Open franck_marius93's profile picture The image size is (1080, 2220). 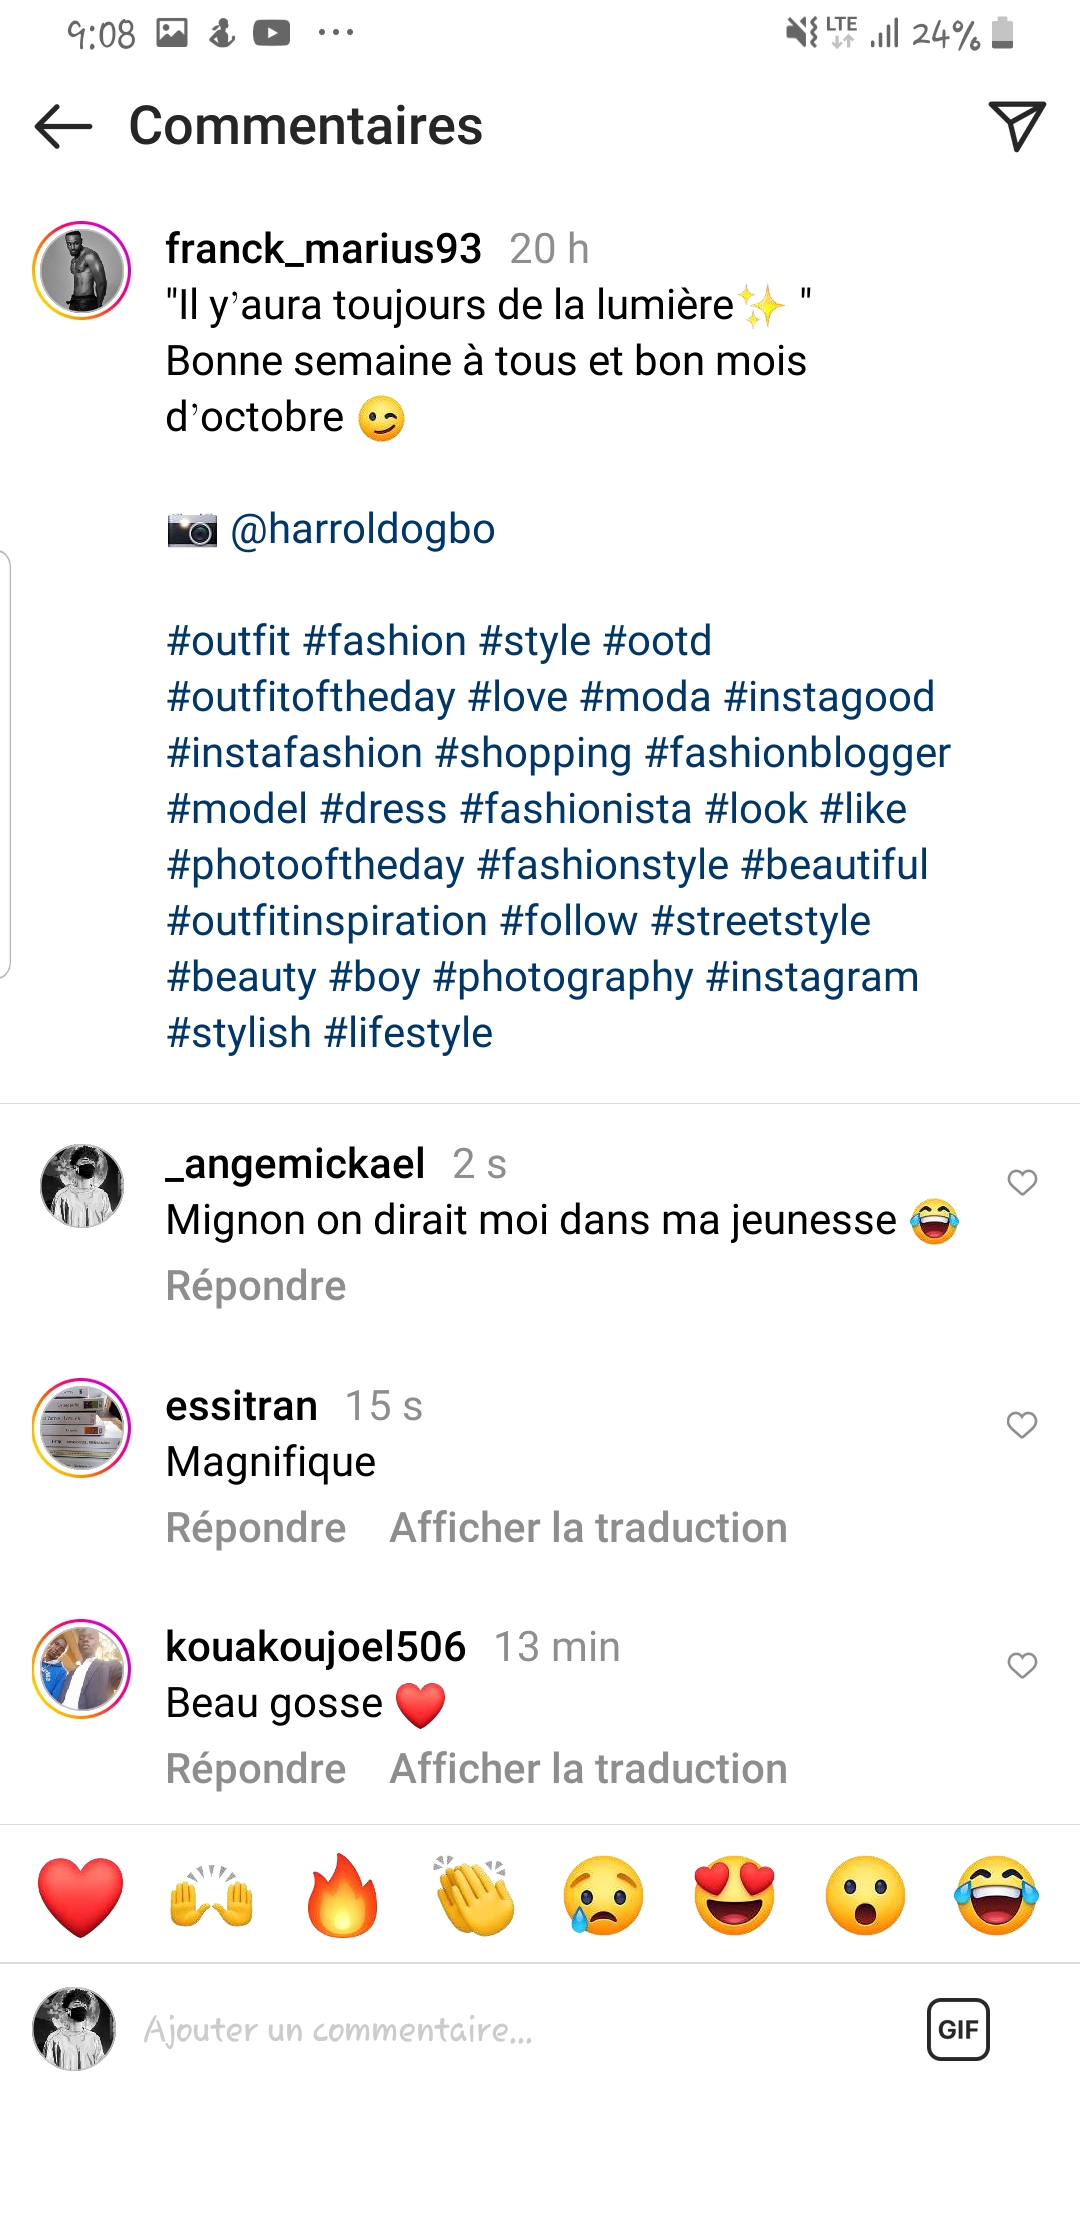coord(82,271)
